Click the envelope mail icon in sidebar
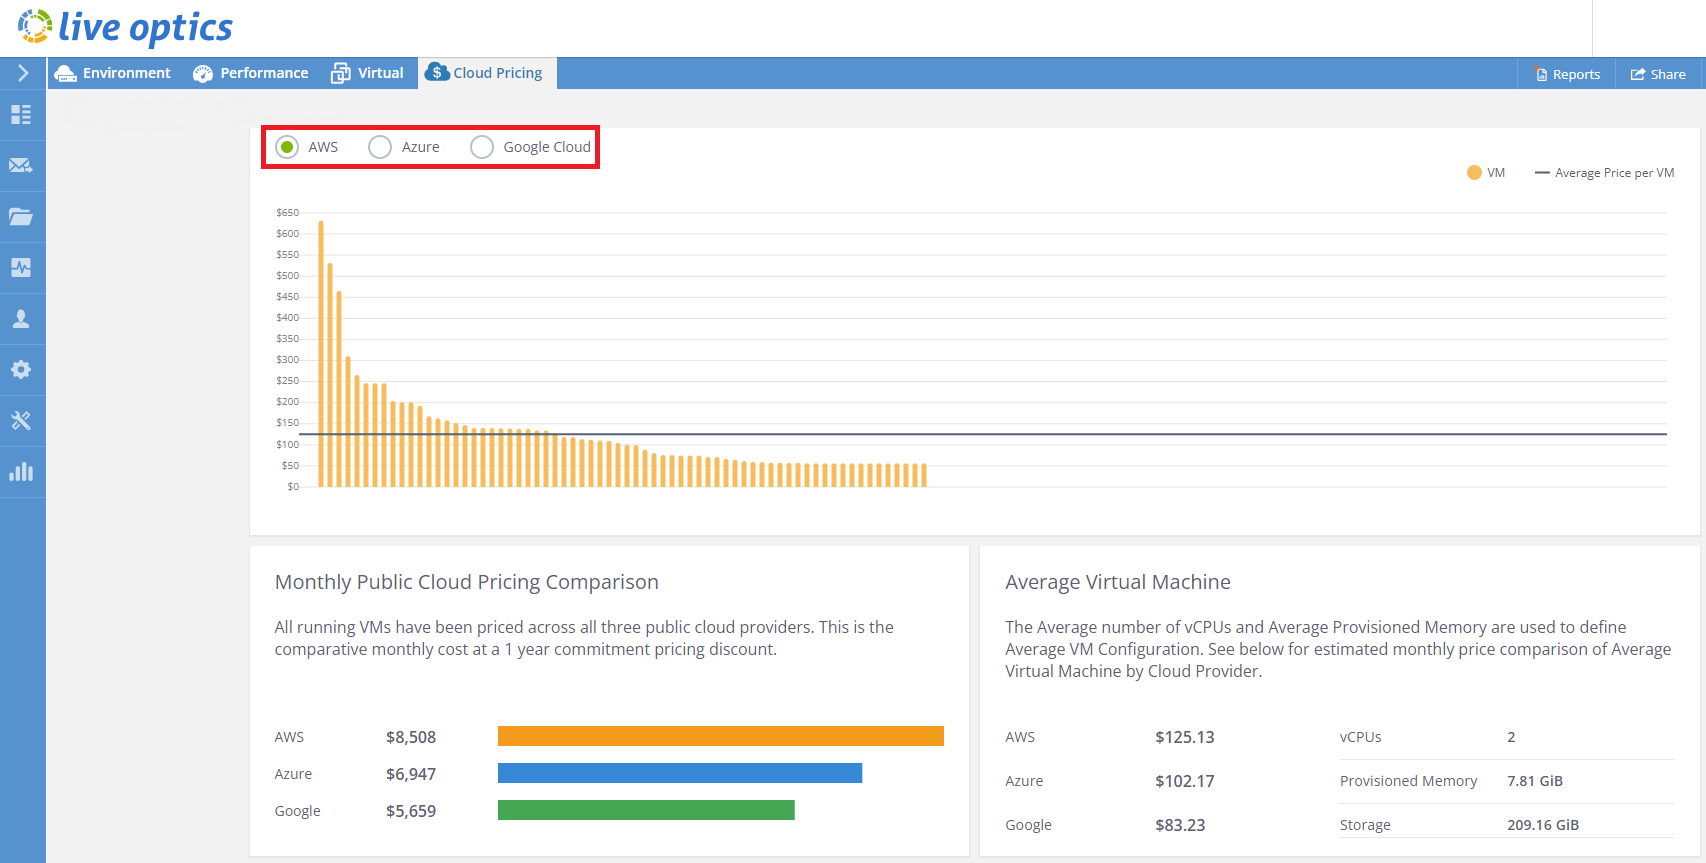 click(x=21, y=165)
